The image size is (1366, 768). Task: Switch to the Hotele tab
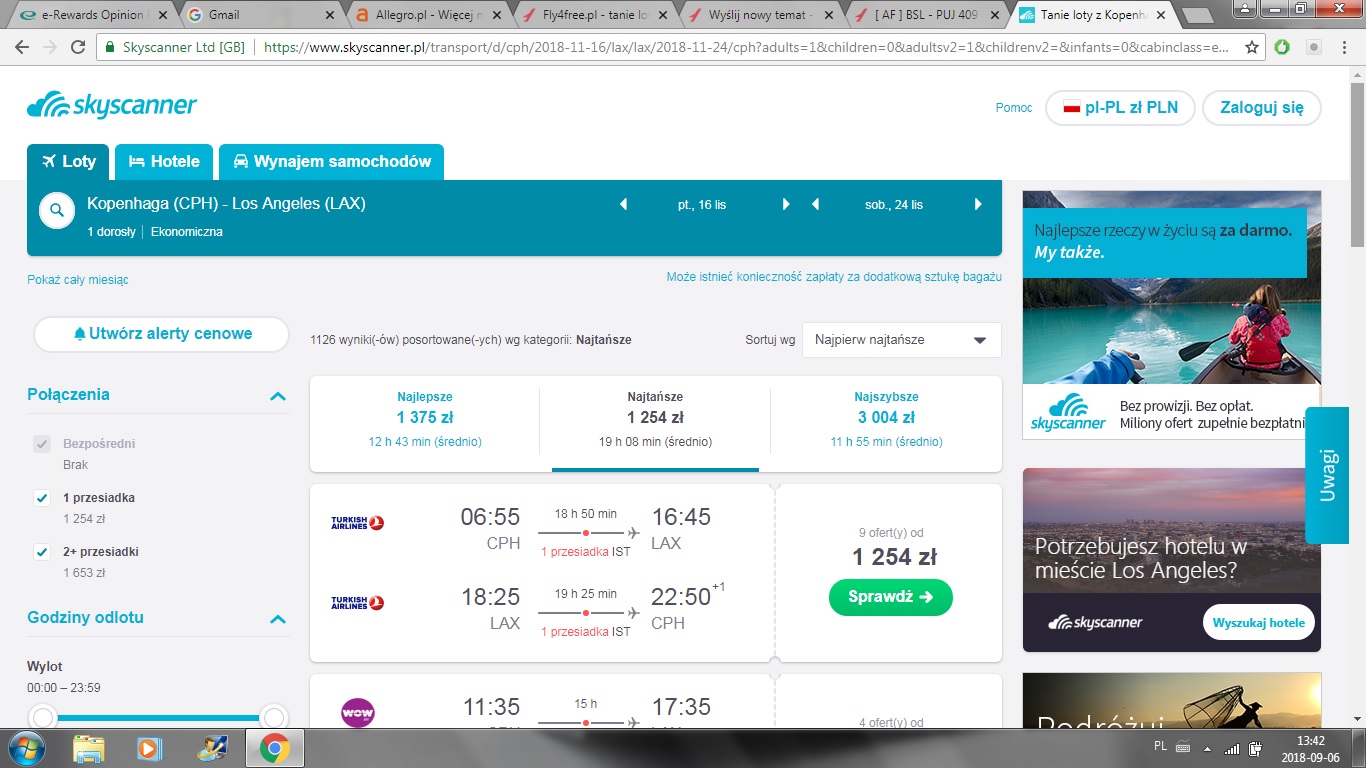click(x=164, y=162)
